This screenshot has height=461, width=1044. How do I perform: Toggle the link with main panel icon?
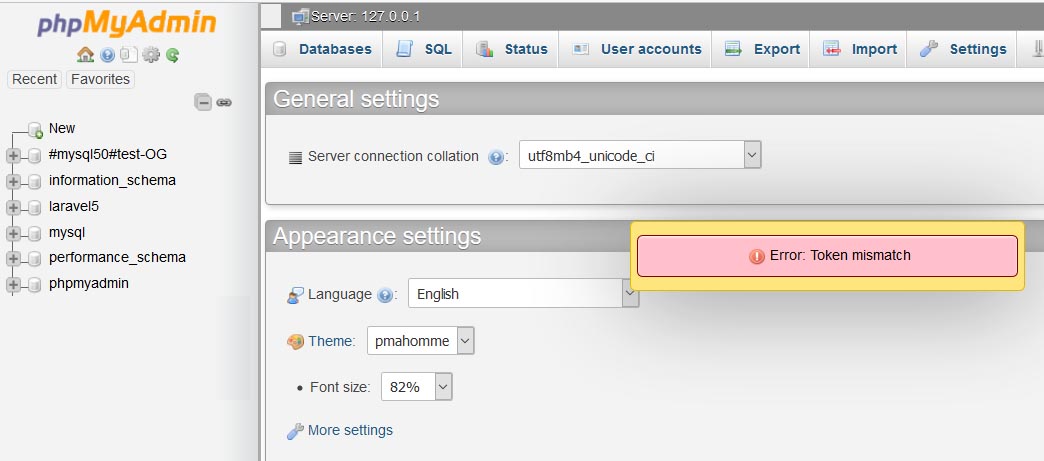coord(224,103)
